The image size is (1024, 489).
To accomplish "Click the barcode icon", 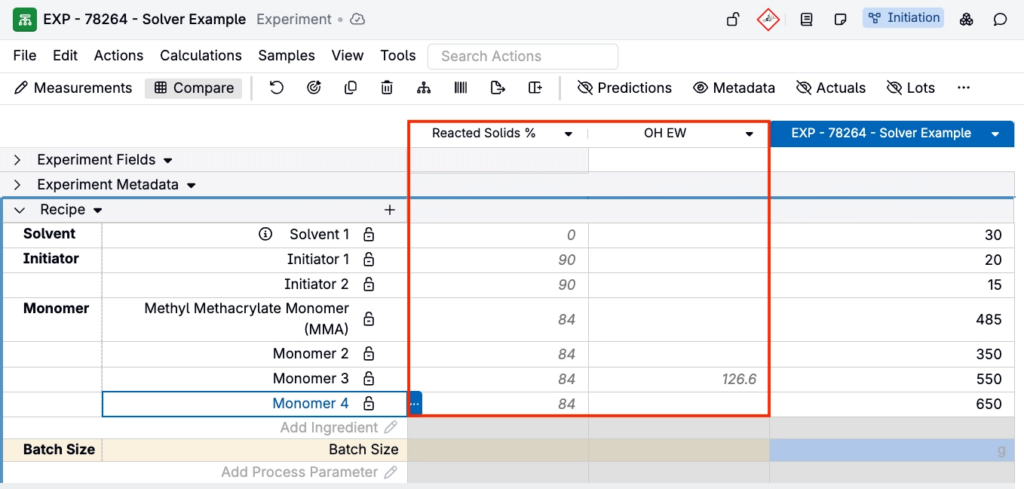I will (x=460, y=87).
